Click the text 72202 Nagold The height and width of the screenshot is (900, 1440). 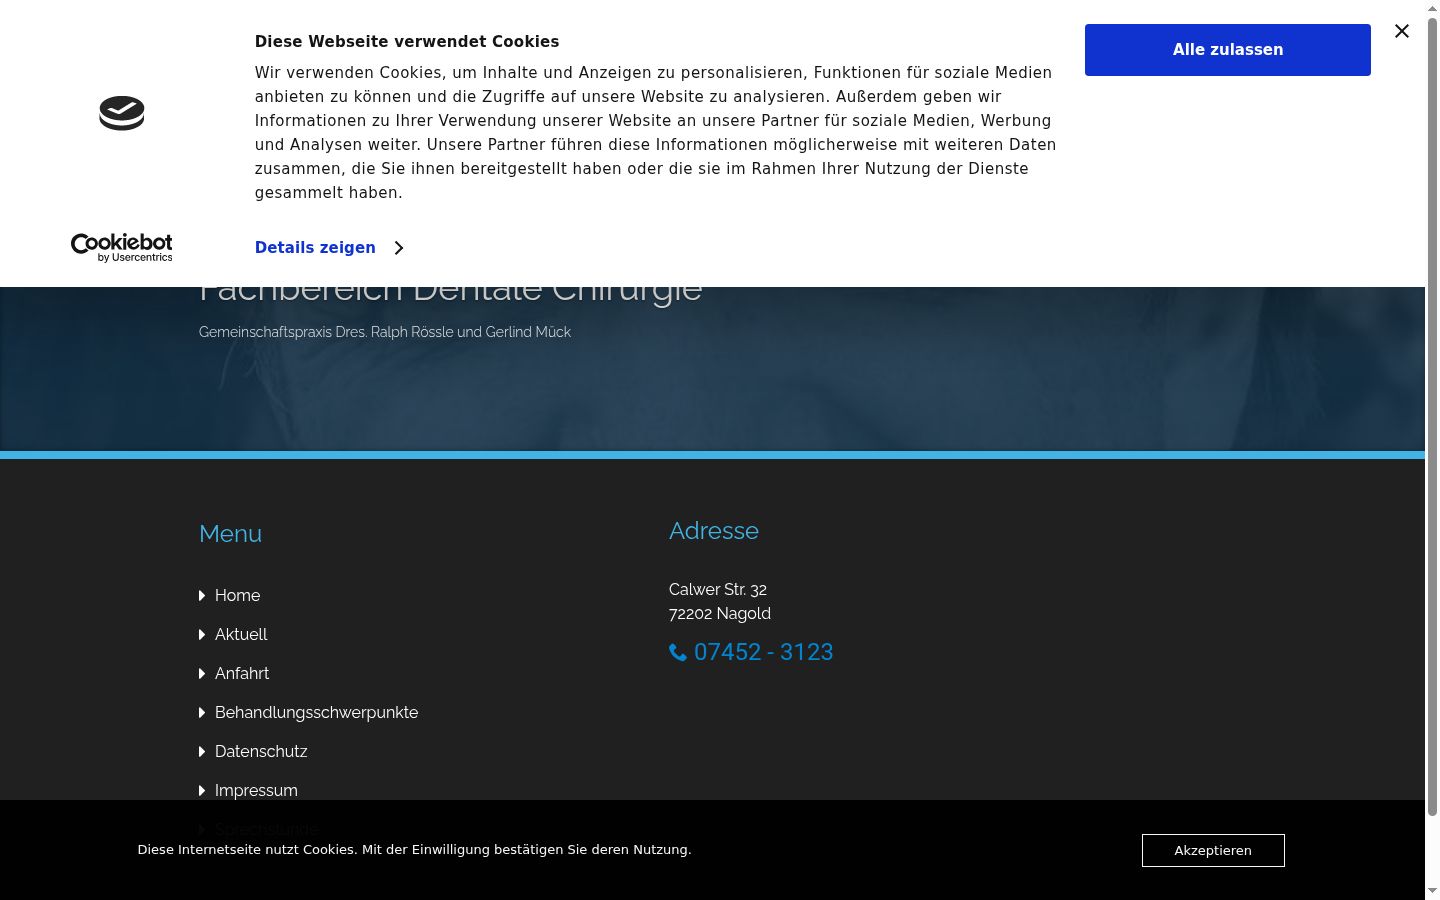click(720, 614)
